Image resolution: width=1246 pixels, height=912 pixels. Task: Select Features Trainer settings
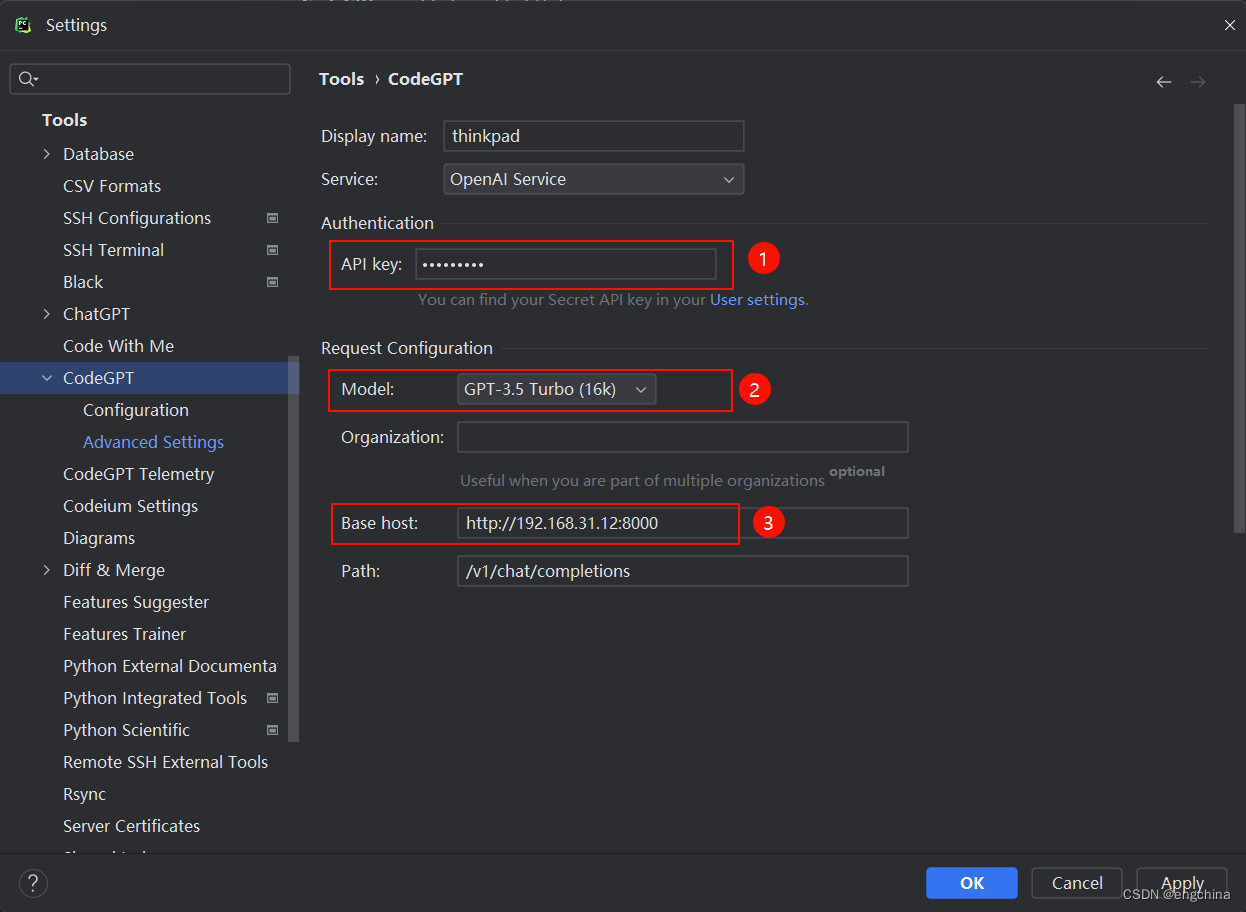coord(124,634)
